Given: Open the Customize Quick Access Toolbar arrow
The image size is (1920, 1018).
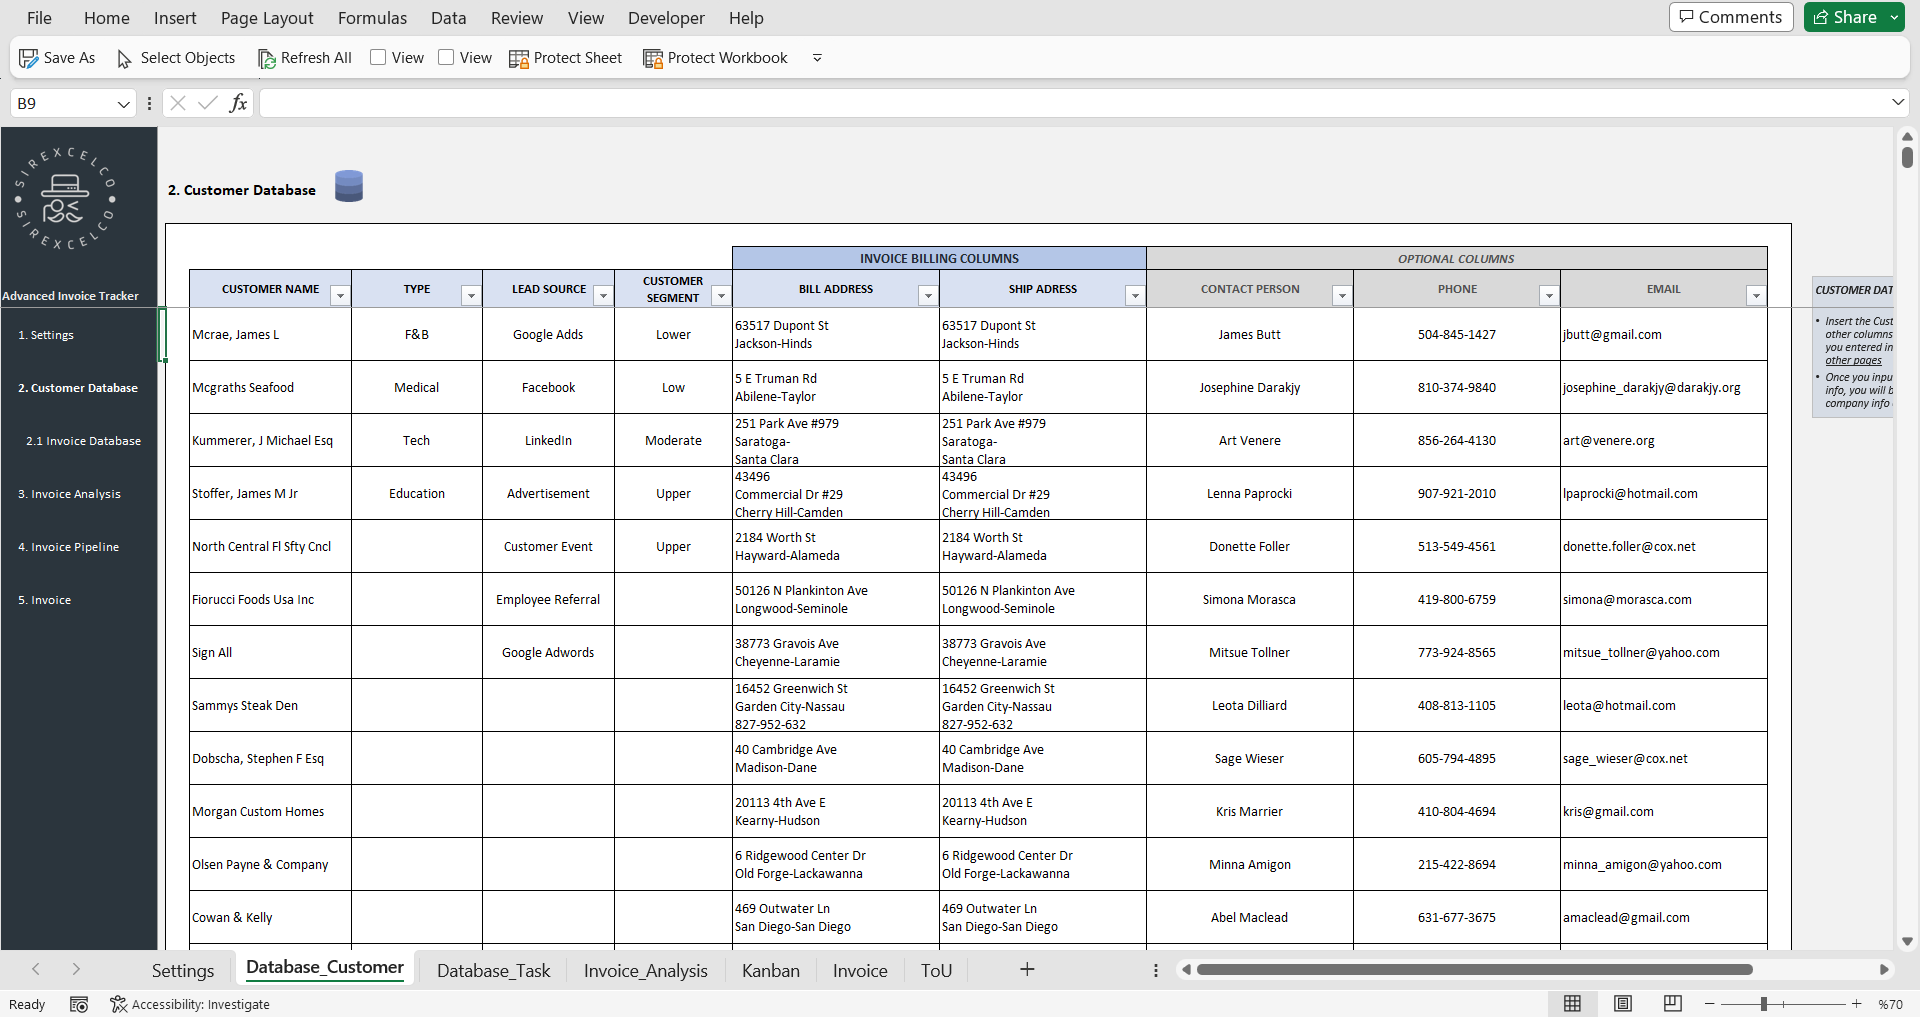Looking at the screenshot, I should tap(817, 58).
